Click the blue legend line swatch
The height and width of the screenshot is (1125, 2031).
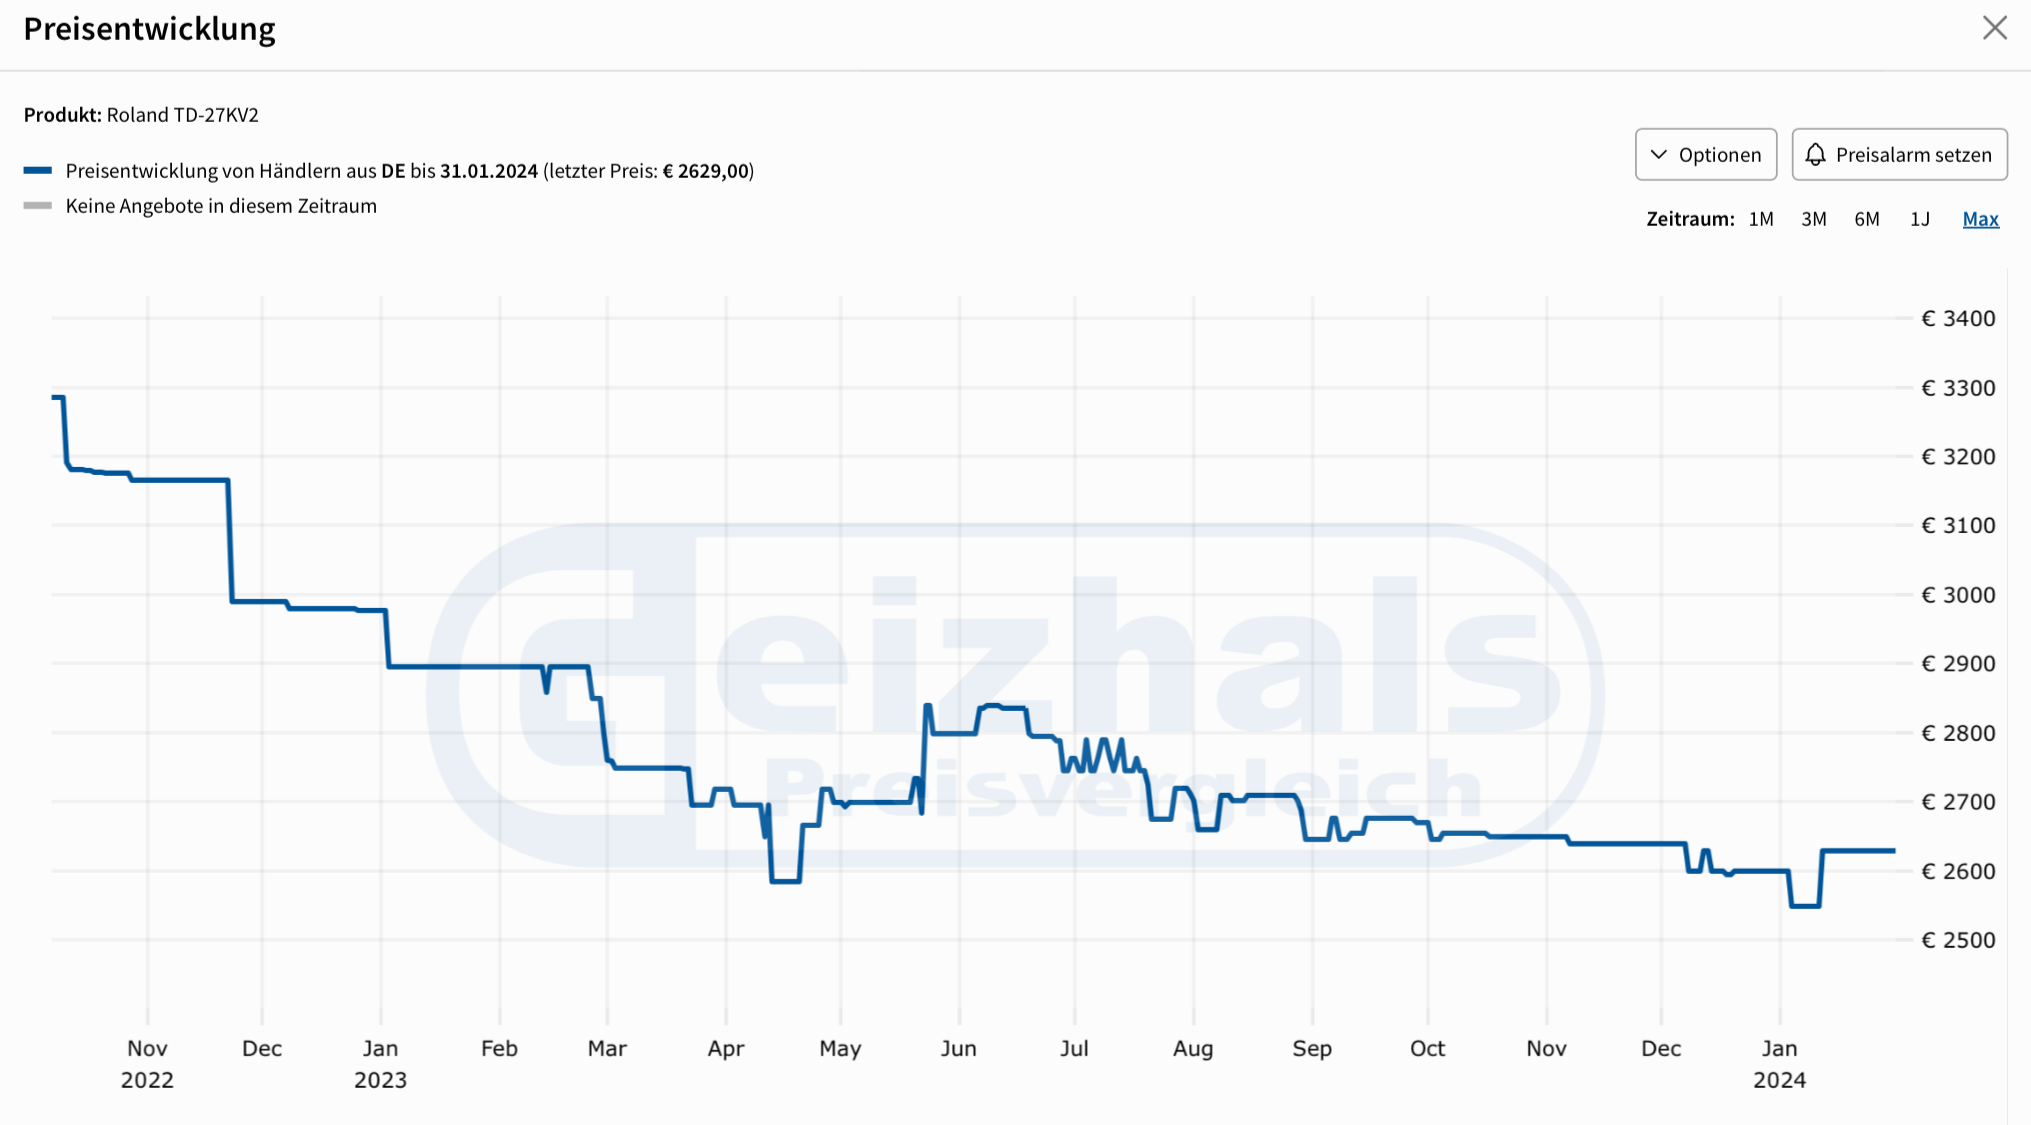(38, 171)
